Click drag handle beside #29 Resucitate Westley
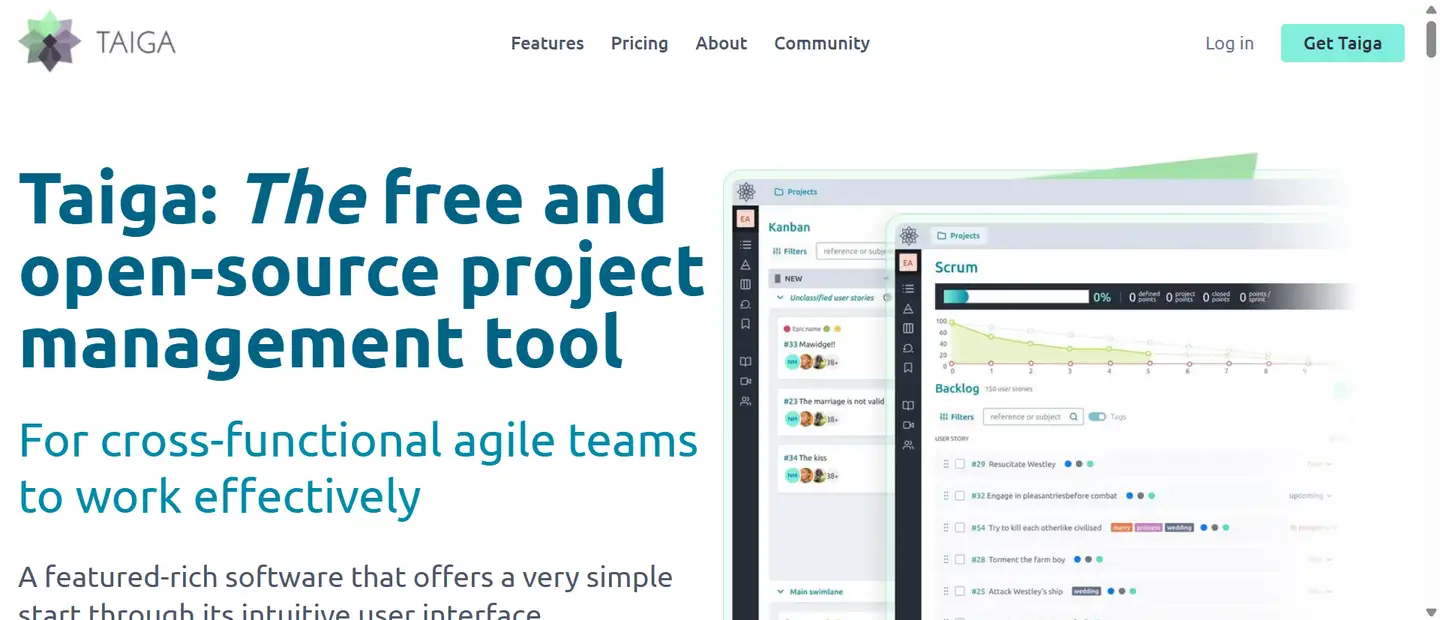The height and width of the screenshot is (620, 1440). (945, 464)
